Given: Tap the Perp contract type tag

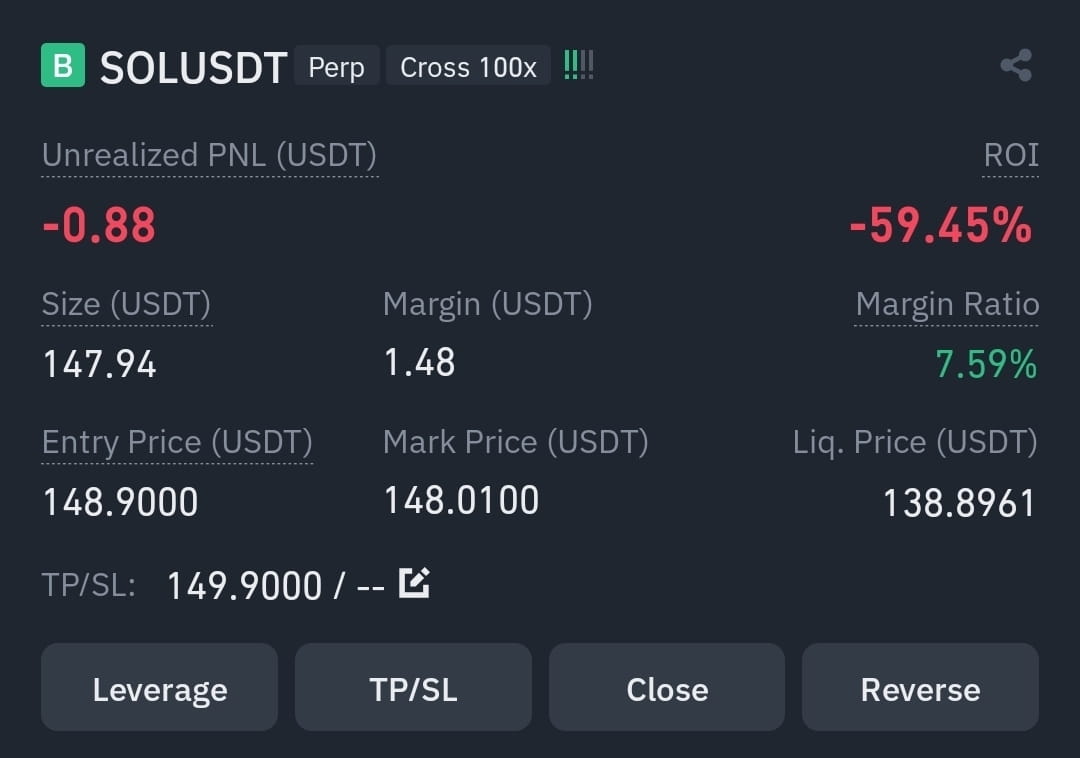Looking at the screenshot, I should point(337,66).
